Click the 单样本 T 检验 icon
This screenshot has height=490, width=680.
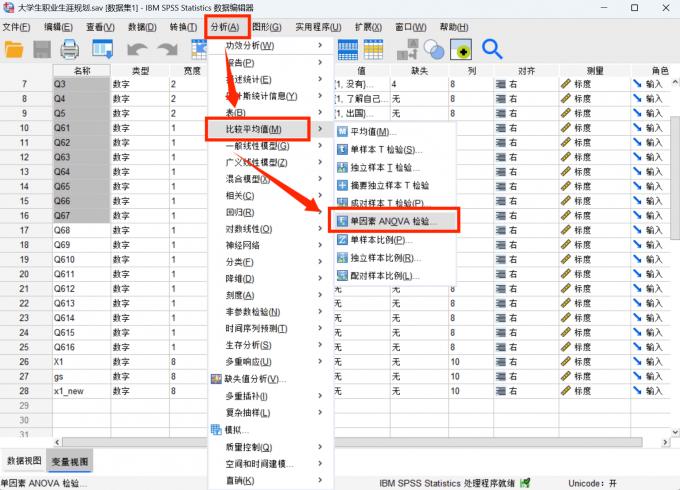(x=343, y=150)
